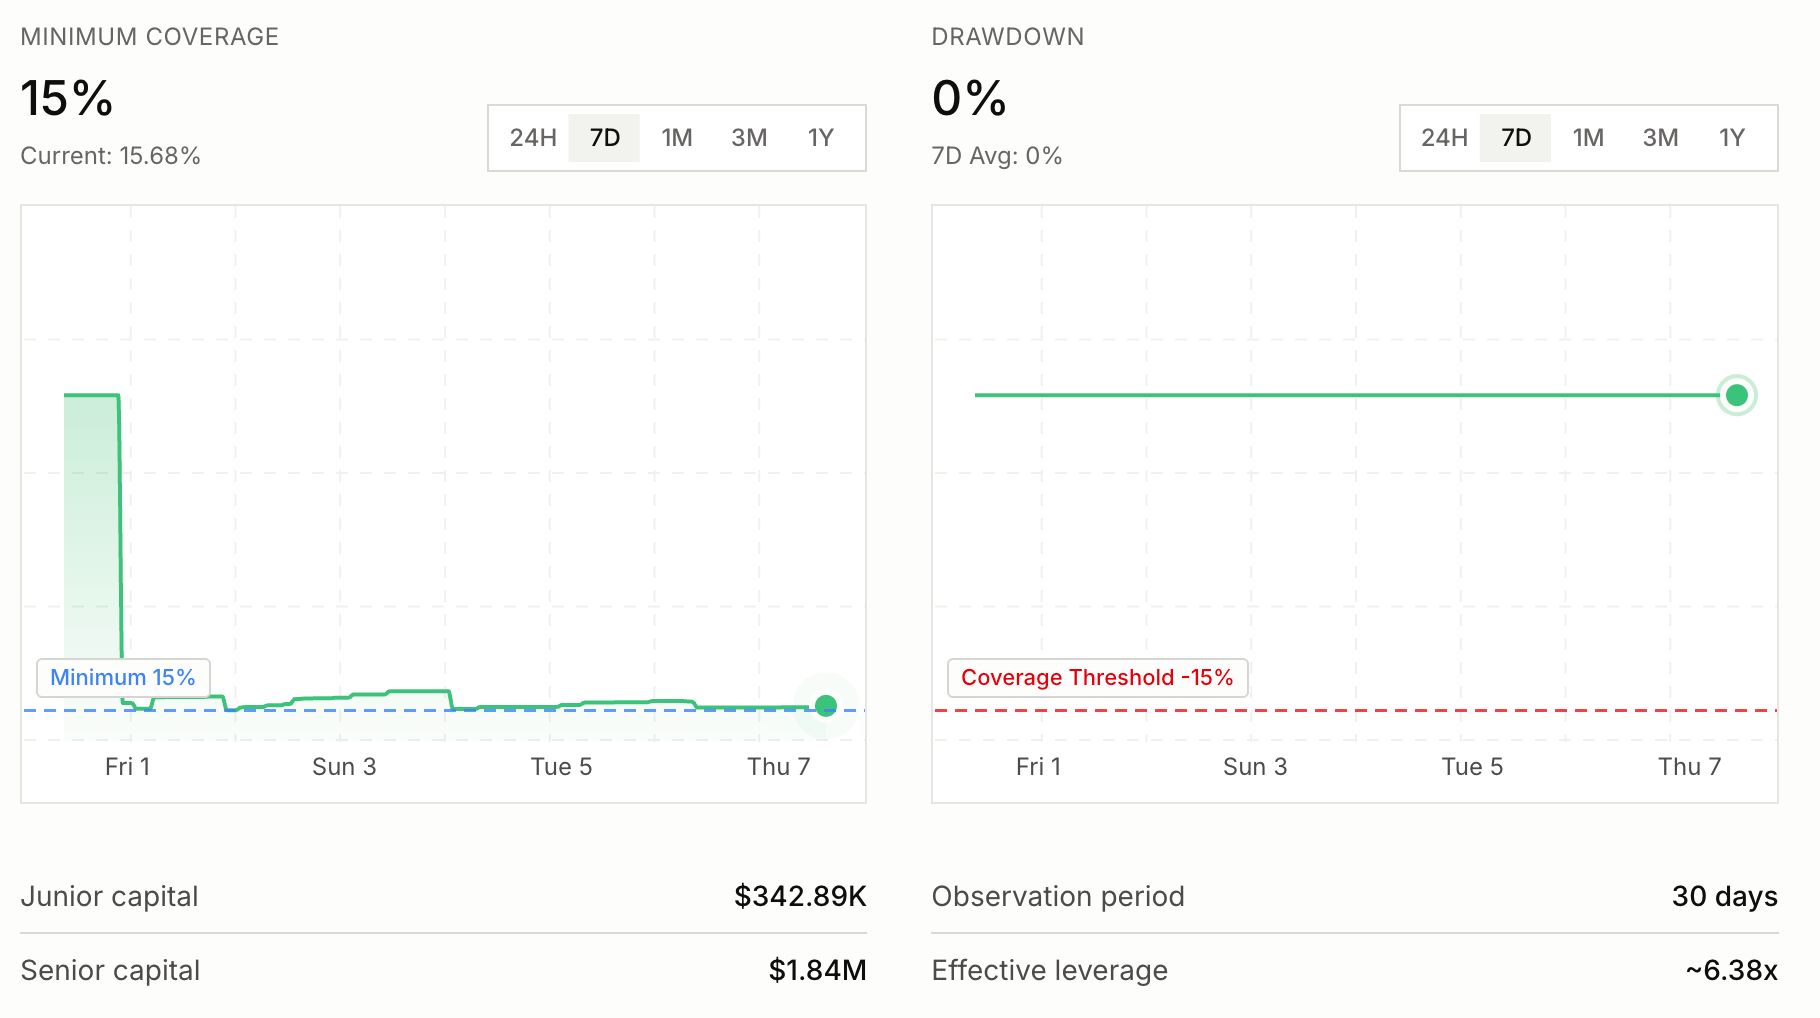The image size is (1820, 1018).
Task: Click the green endpoint dot on coverage chart
Action: coord(826,706)
